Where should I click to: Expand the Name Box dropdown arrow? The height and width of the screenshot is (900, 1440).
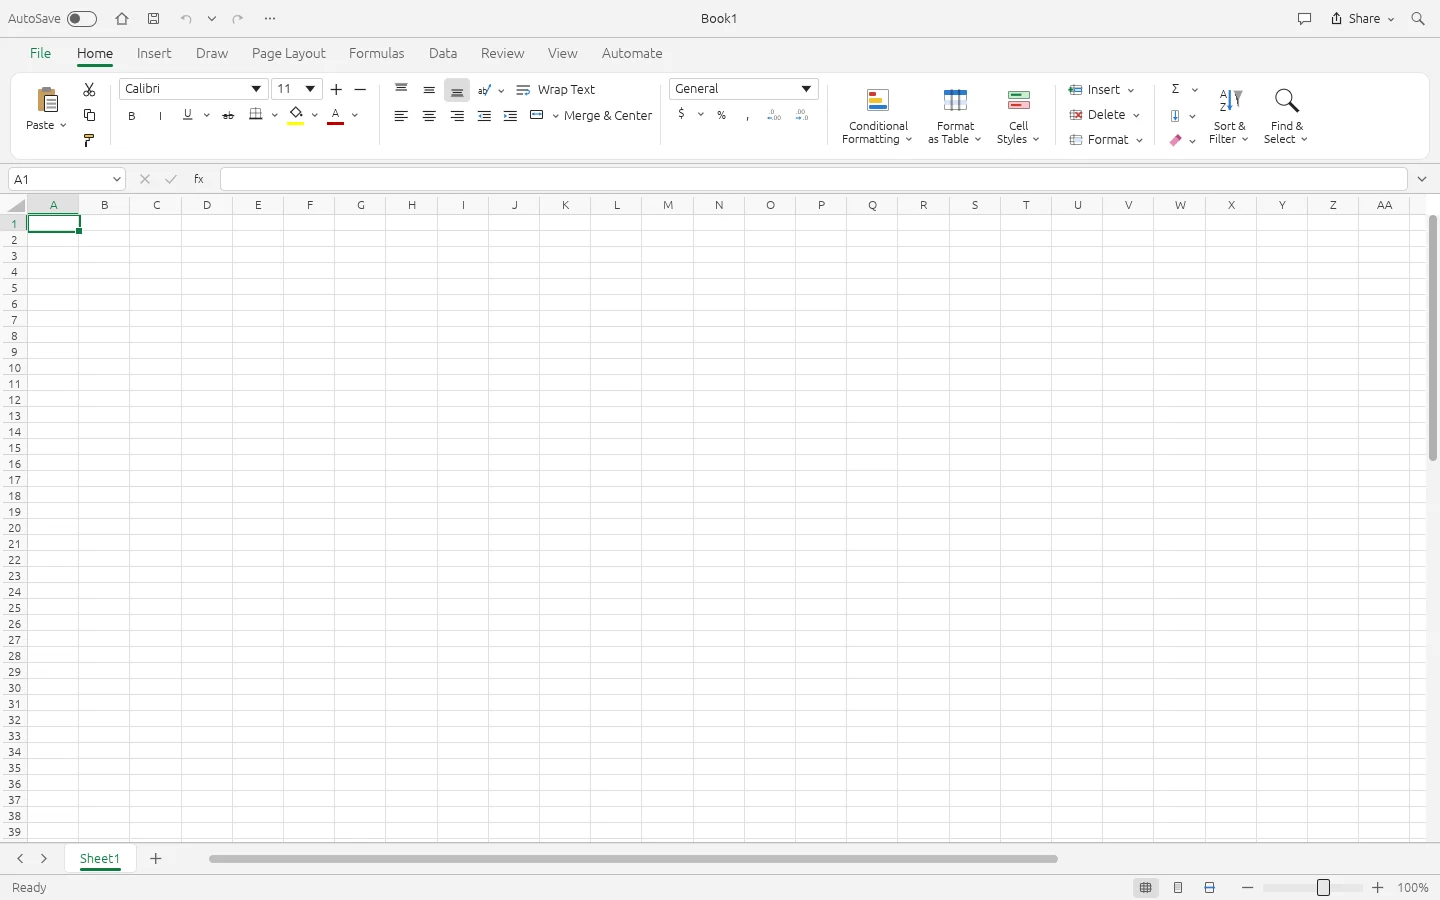(x=117, y=179)
